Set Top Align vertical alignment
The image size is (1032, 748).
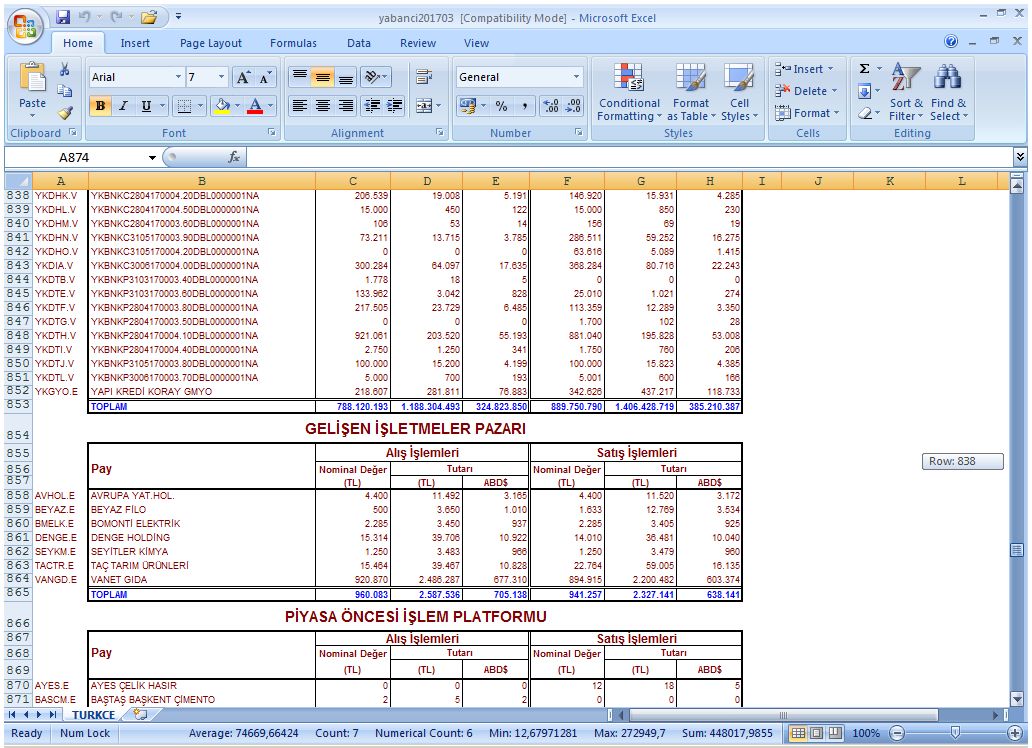point(299,77)
